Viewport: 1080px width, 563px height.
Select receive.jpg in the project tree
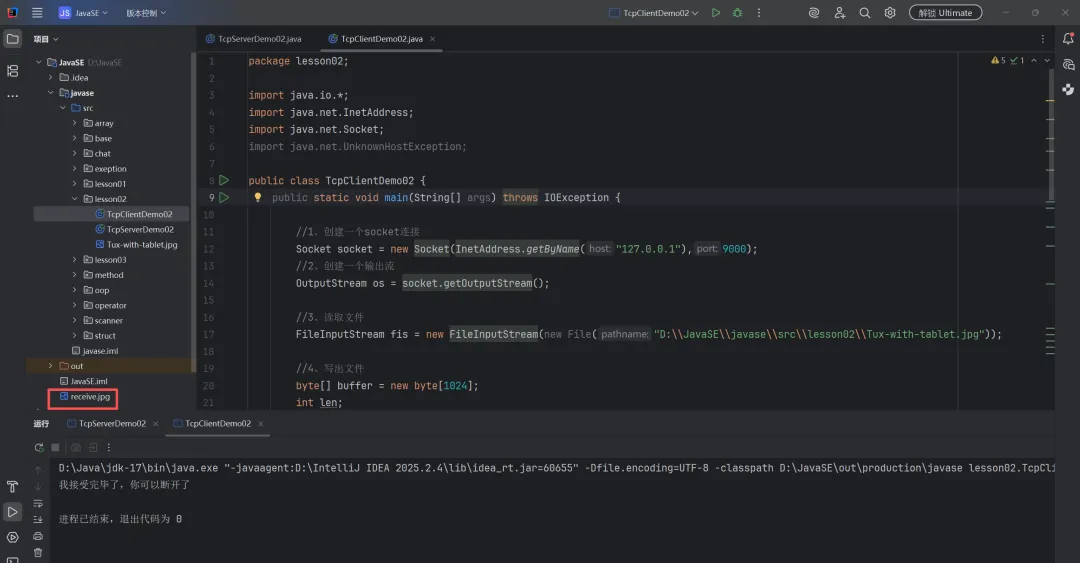89,397
